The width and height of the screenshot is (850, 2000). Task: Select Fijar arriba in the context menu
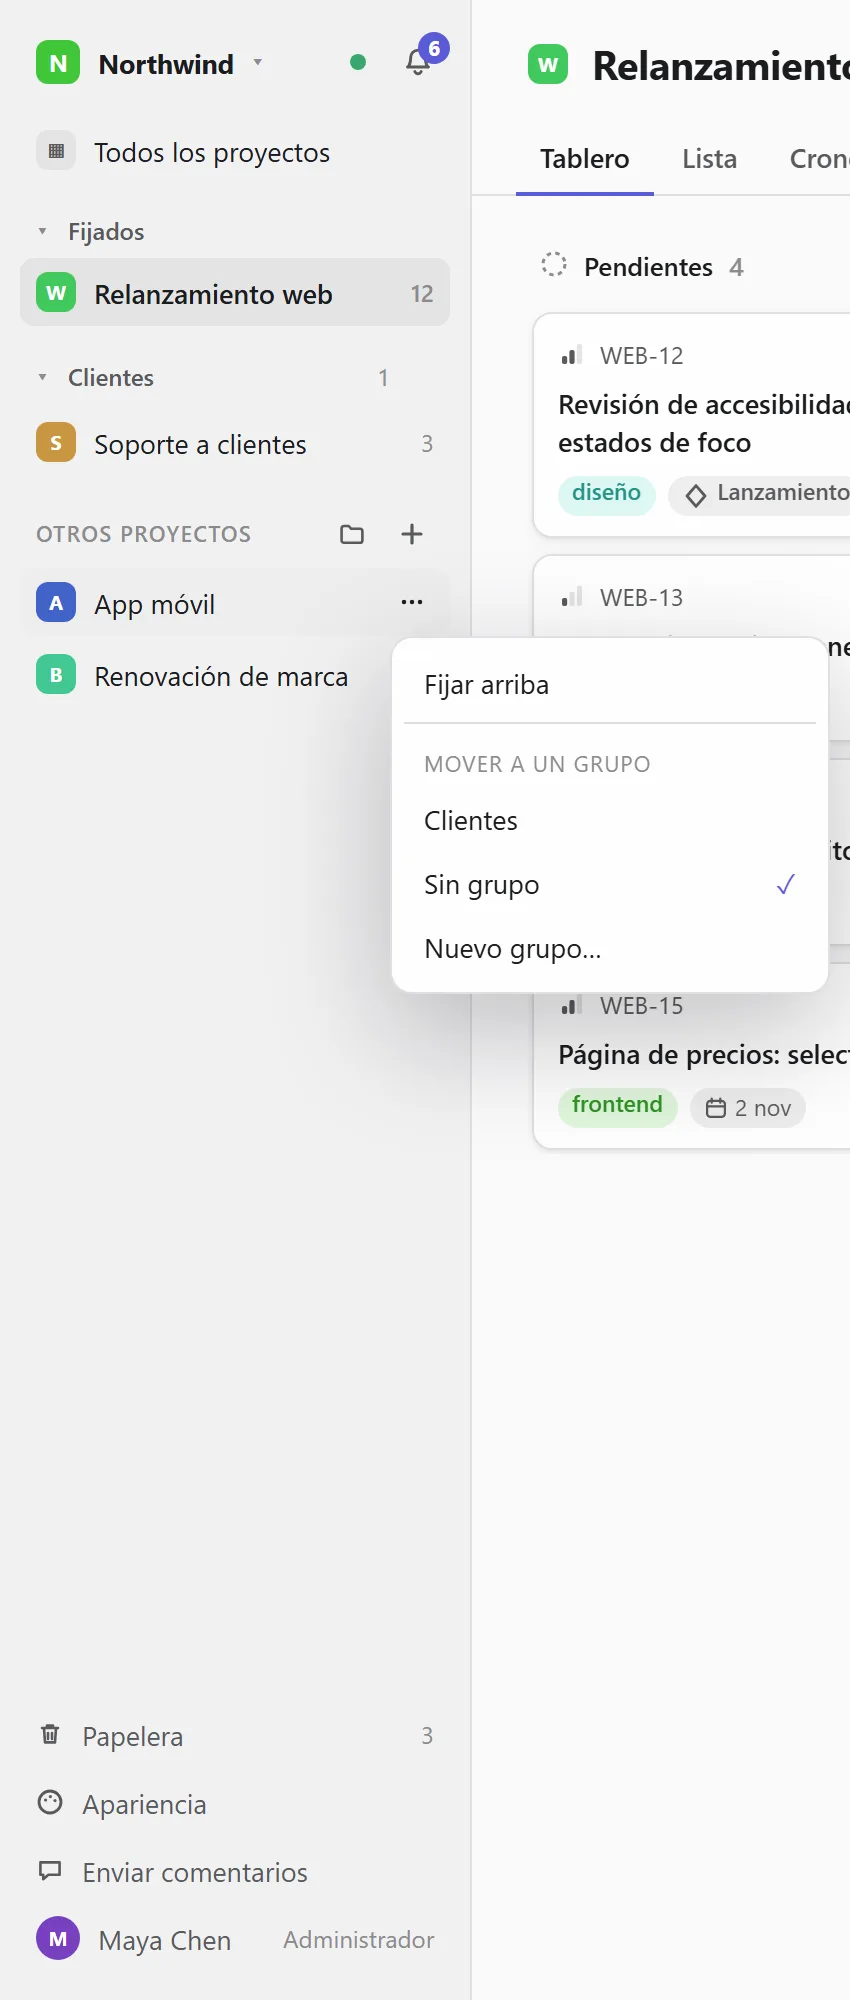610,685
